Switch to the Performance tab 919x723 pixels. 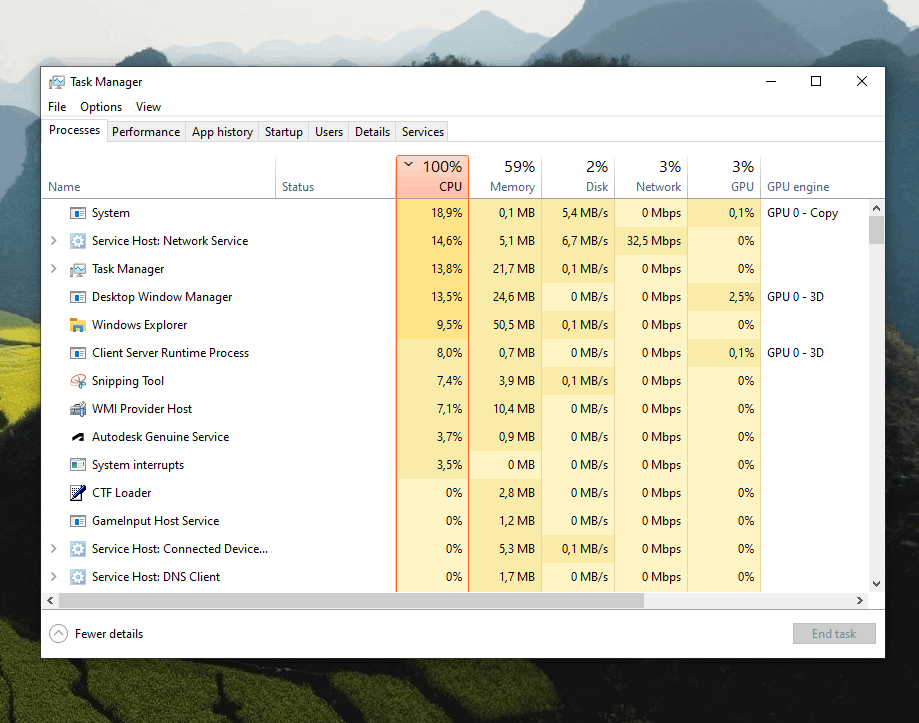(x=146, y=131)
